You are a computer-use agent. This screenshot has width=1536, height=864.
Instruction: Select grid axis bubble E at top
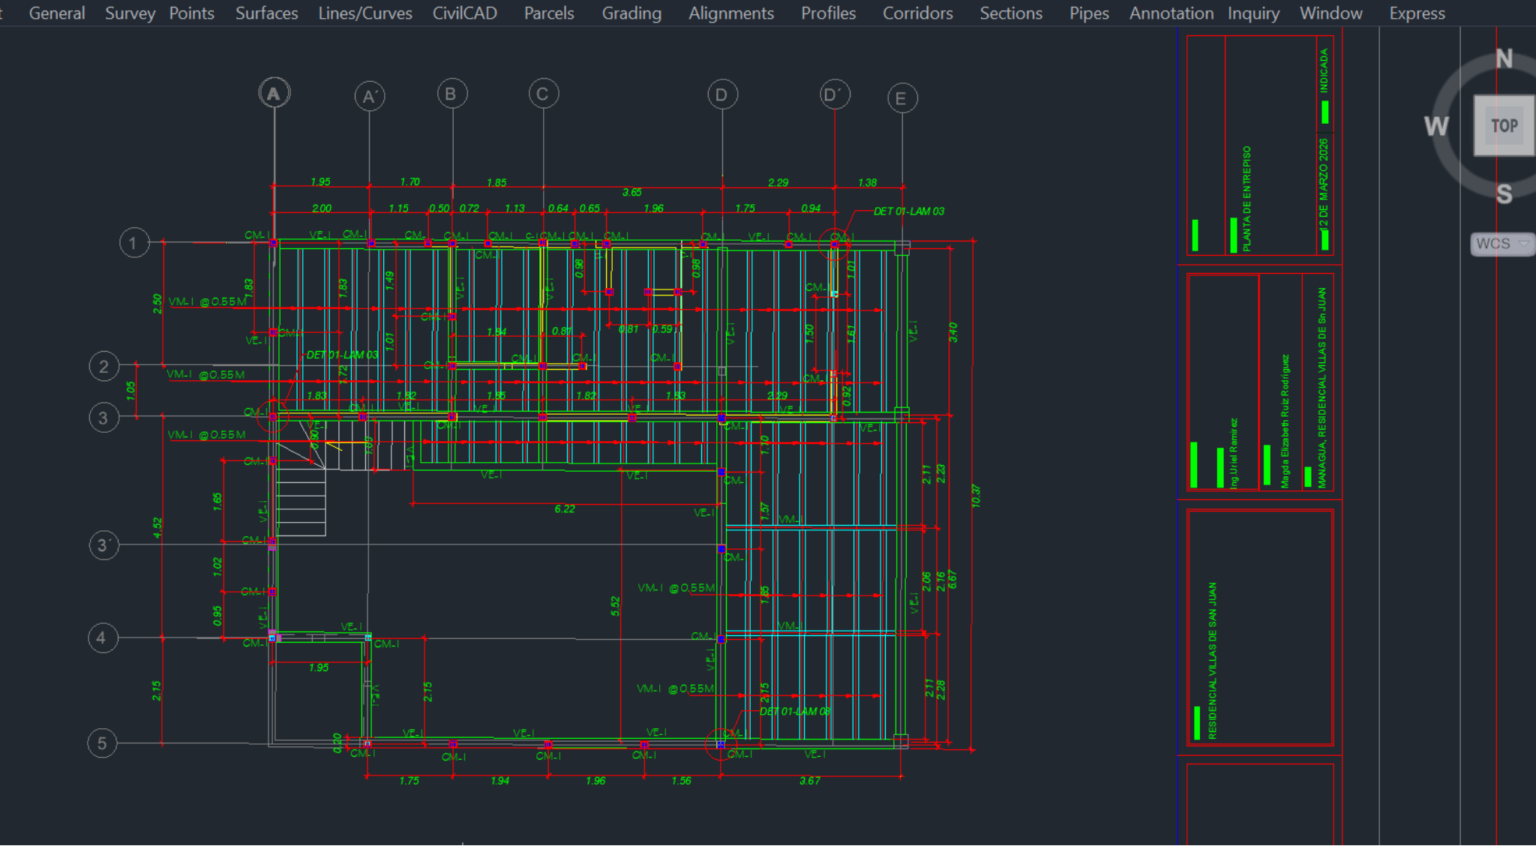pos(902,98)
